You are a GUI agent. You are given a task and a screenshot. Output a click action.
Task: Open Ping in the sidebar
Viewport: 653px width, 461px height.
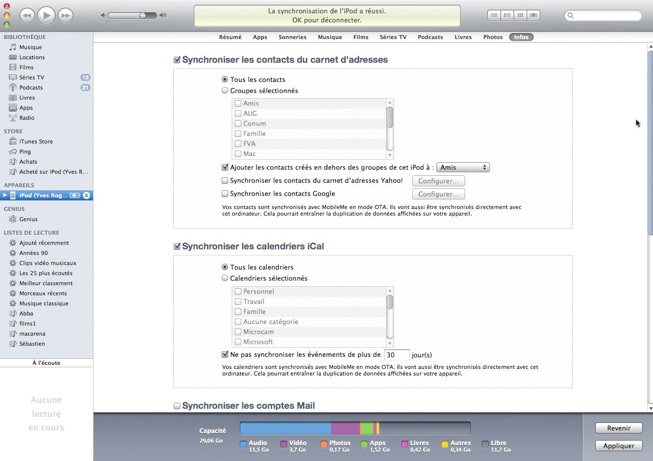[x=25, y=152]
